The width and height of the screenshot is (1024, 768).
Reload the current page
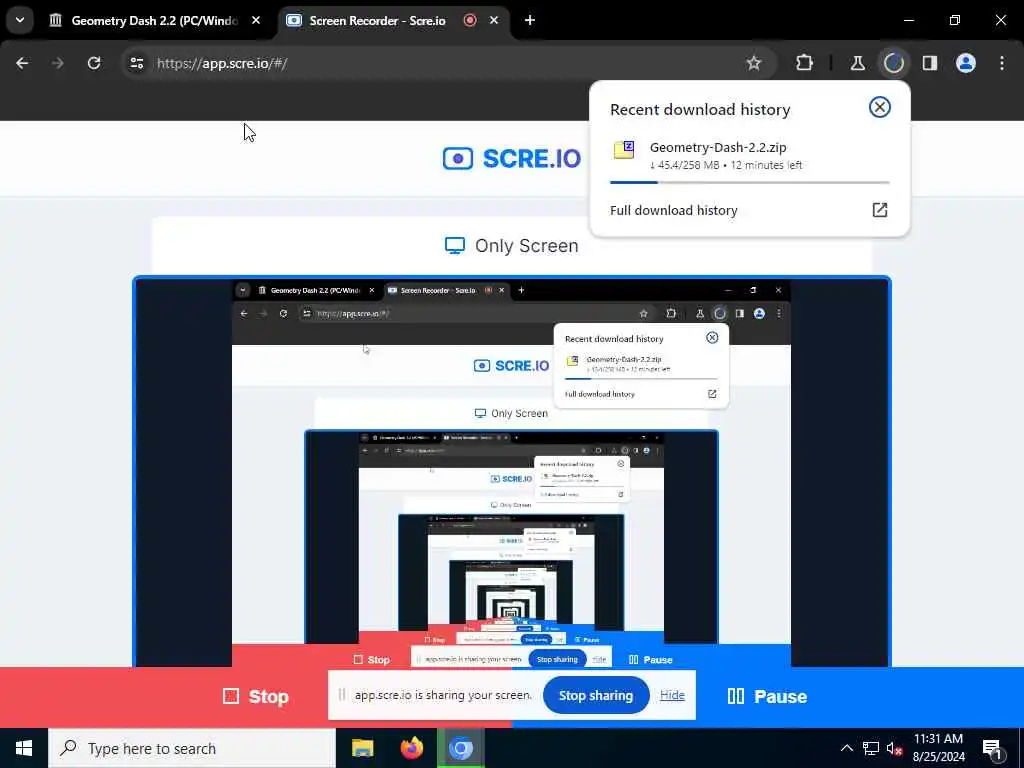[x=94, y=63]
